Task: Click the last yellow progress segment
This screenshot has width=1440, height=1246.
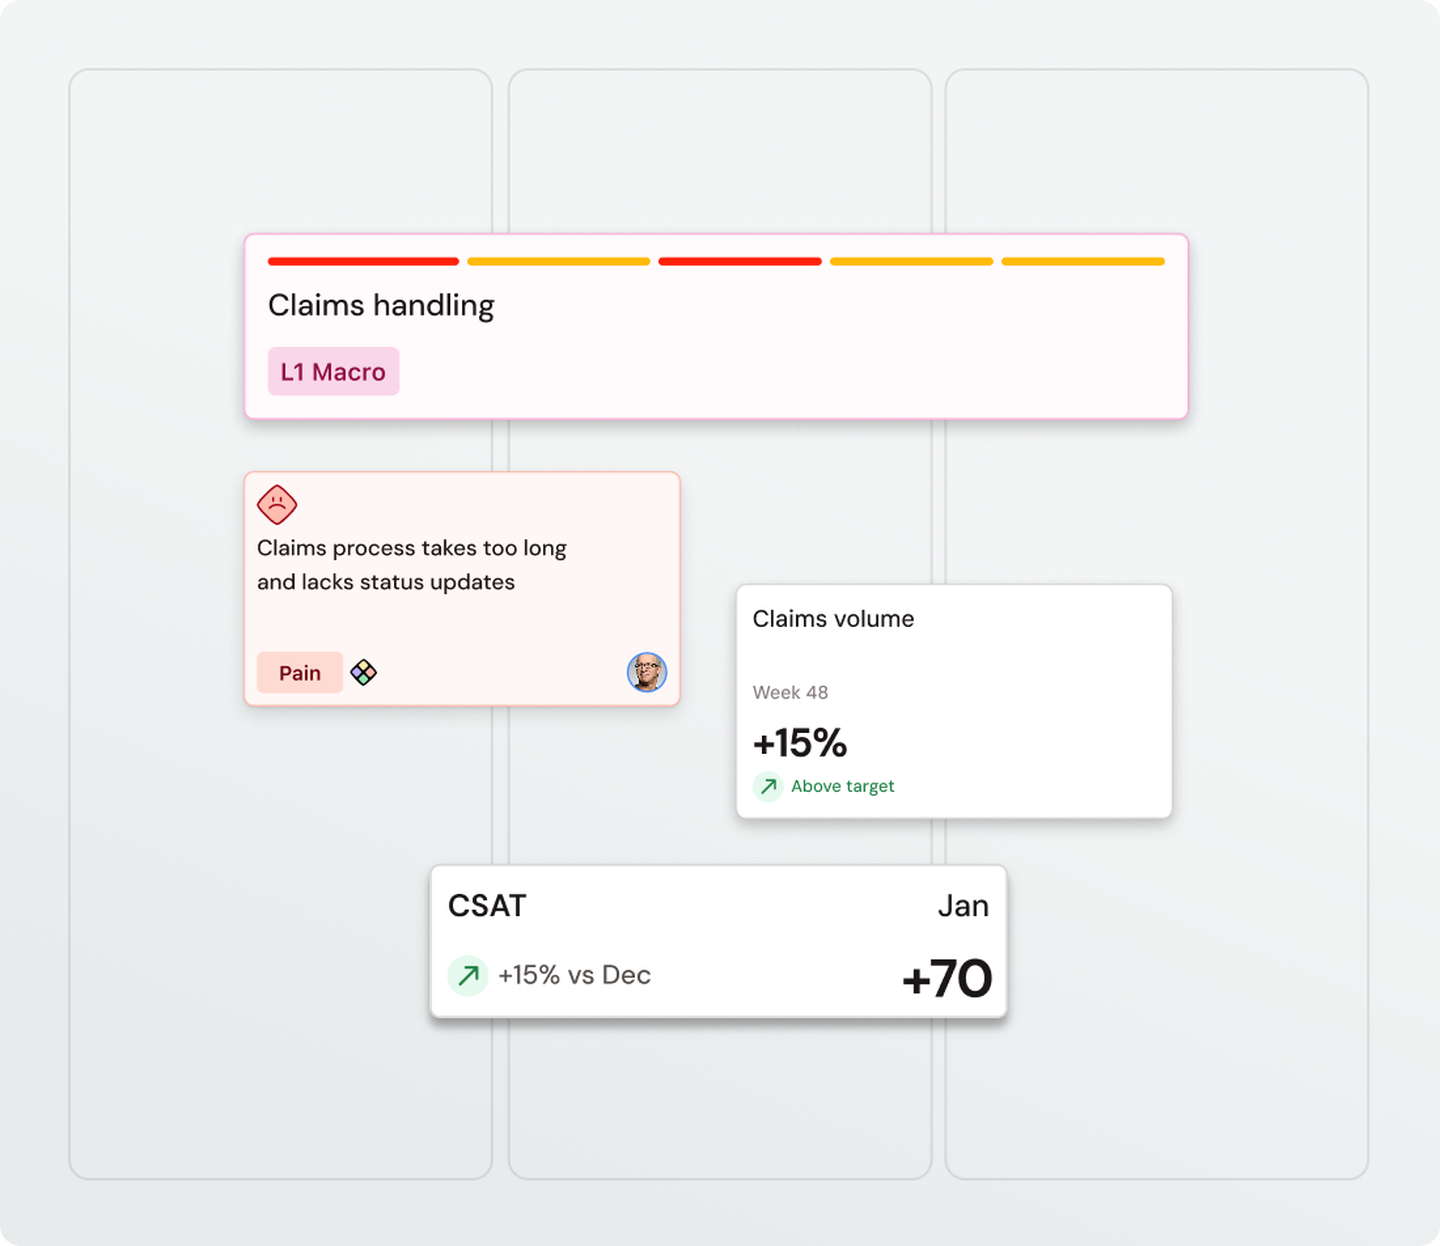Action: pos(1083,262)
